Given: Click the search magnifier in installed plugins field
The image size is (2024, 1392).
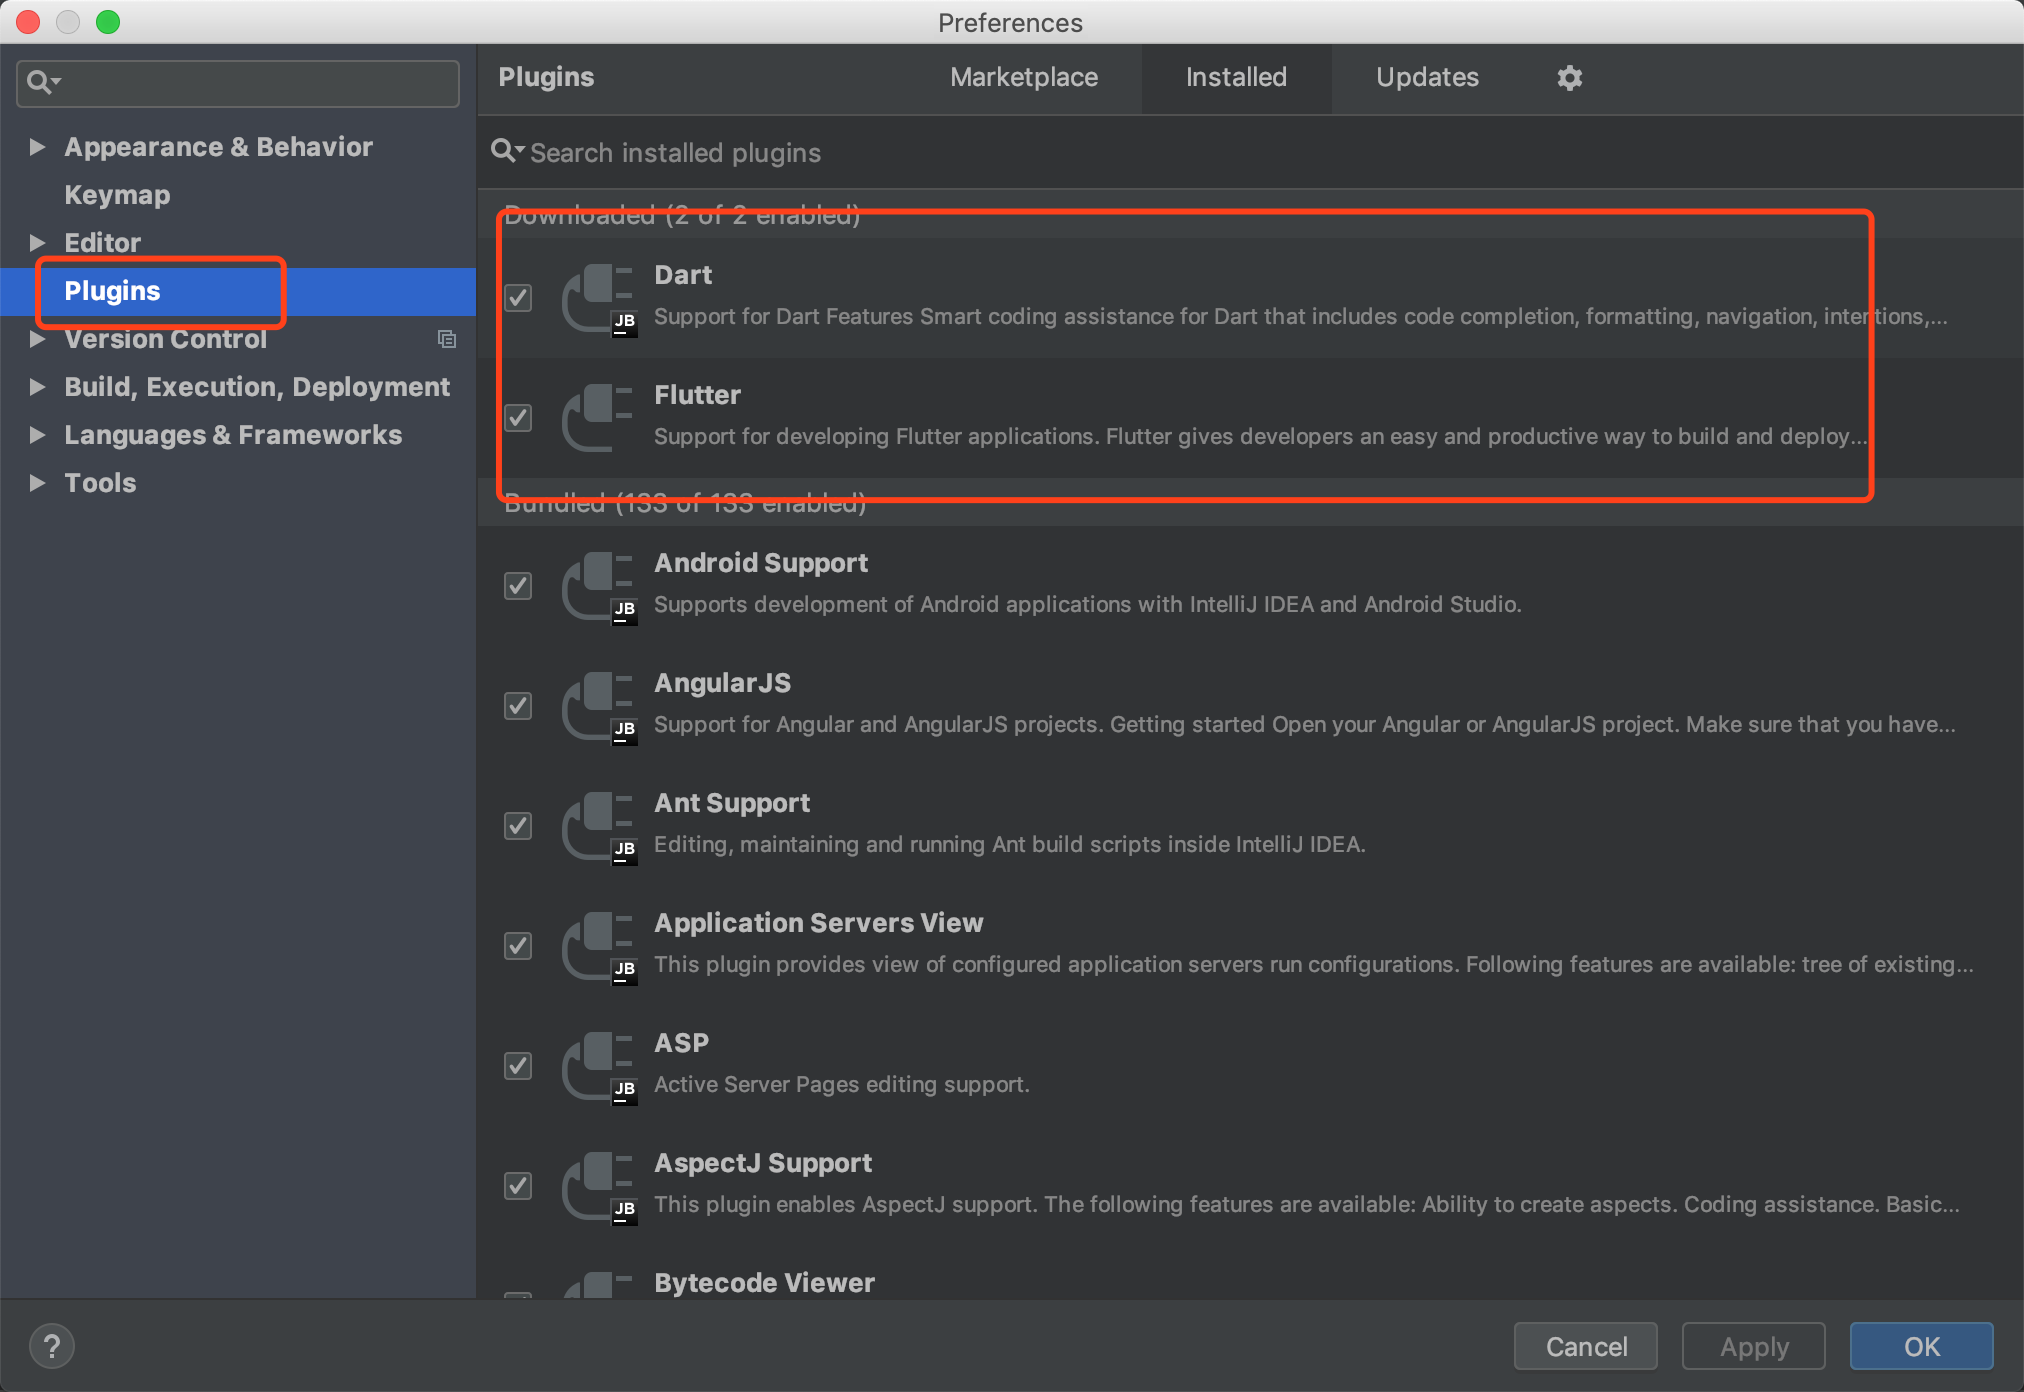Looking at the screenshot, I should (507, 152).
